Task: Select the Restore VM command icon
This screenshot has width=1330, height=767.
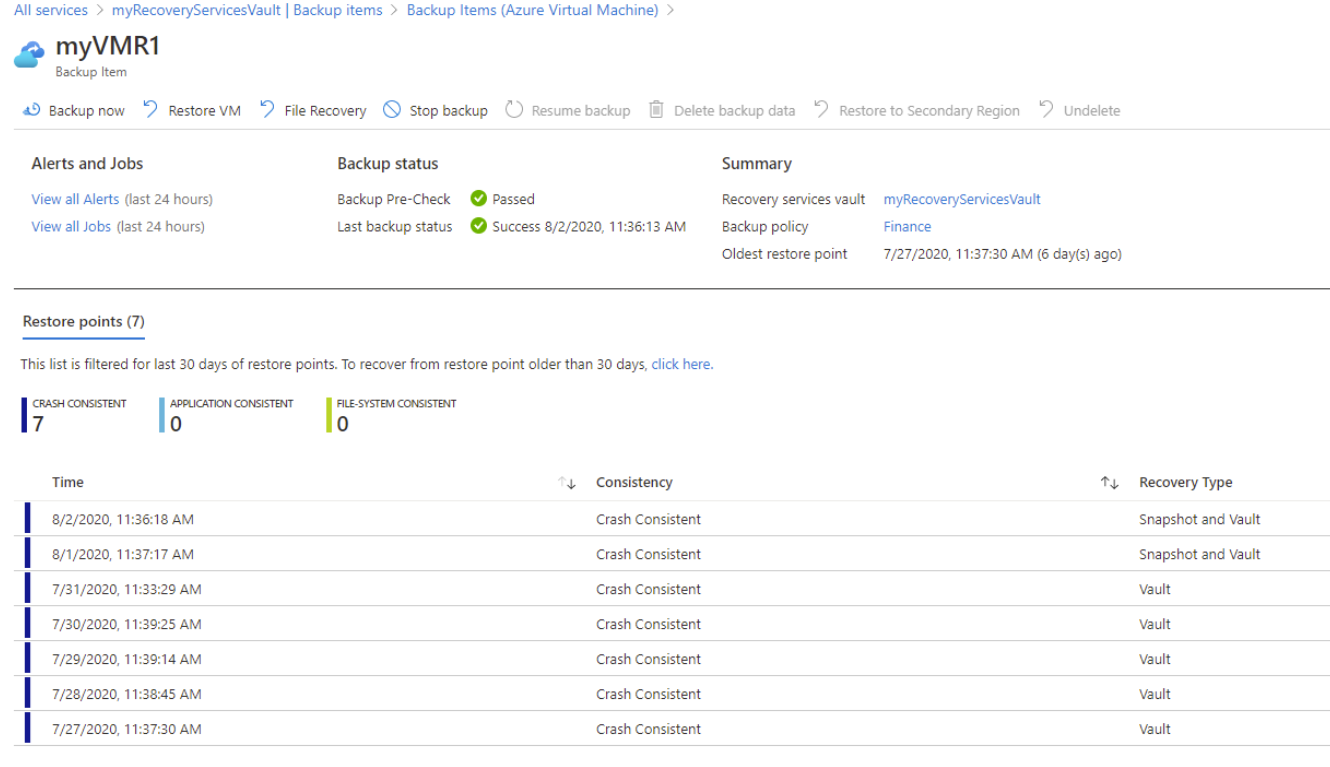Action: (x=151, y=110)
